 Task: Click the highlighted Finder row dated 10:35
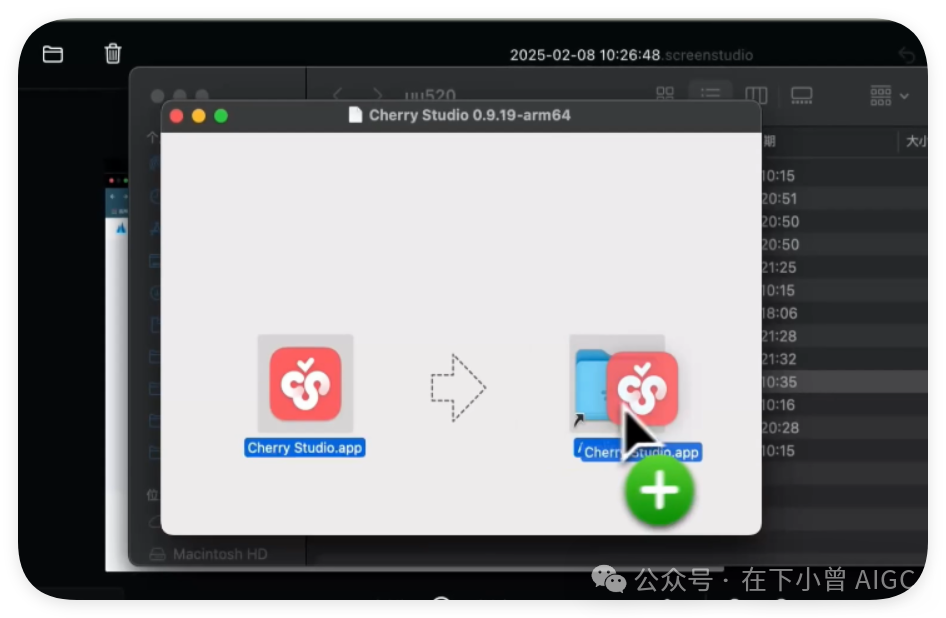845,382
